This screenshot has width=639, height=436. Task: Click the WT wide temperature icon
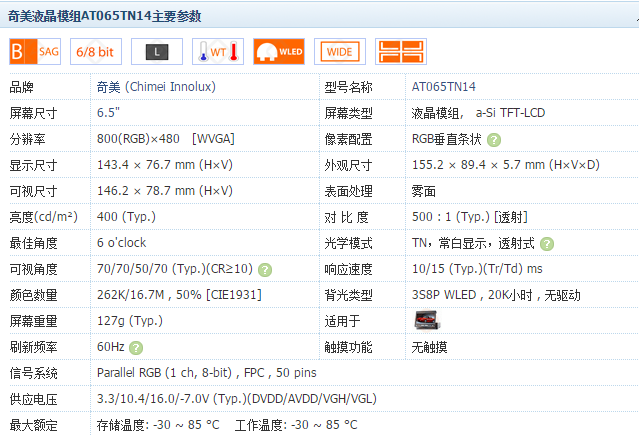(218, 52)
